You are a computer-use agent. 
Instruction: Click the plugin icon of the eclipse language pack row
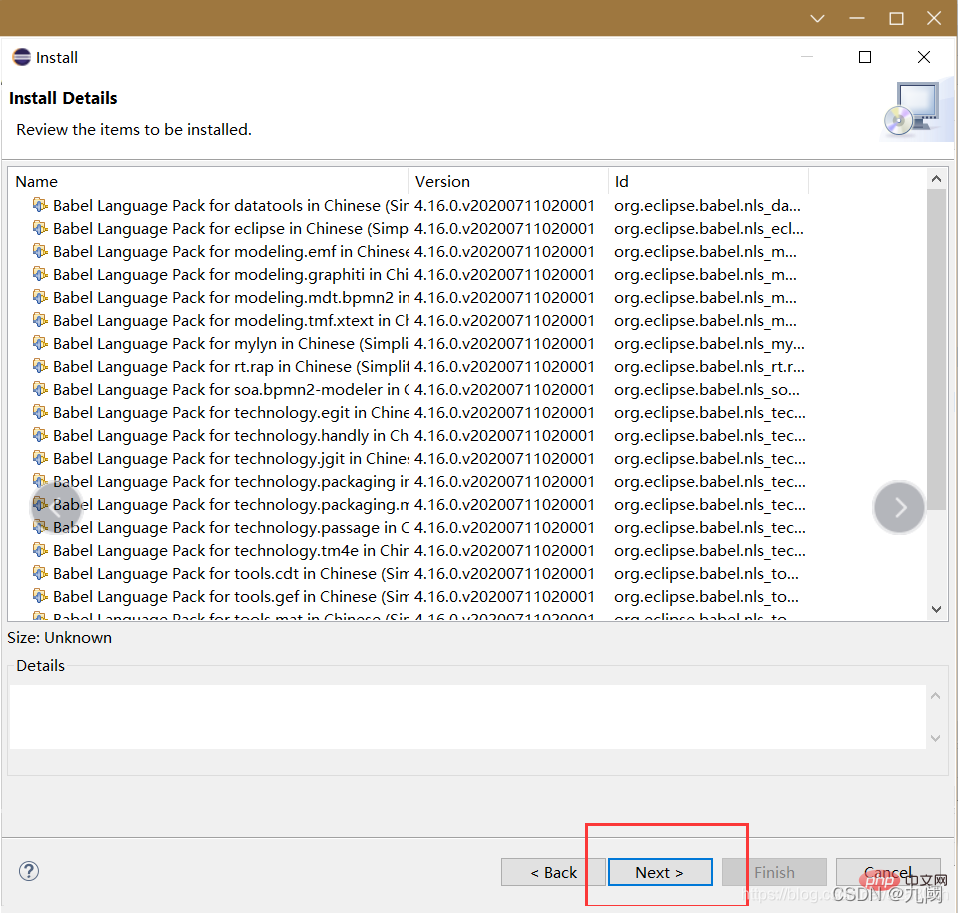coord(40,228)
